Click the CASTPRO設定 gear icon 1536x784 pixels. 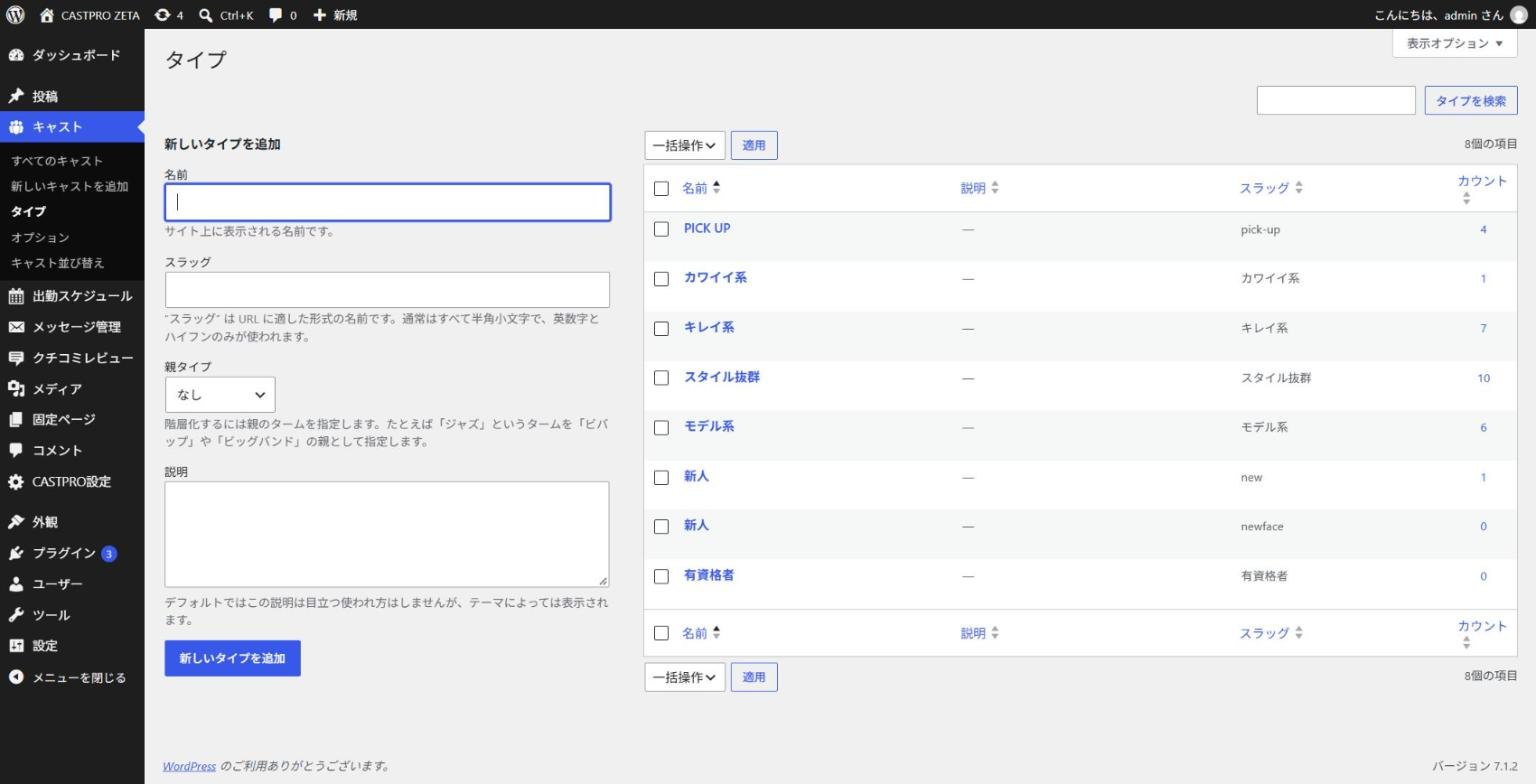pos(16,482)
